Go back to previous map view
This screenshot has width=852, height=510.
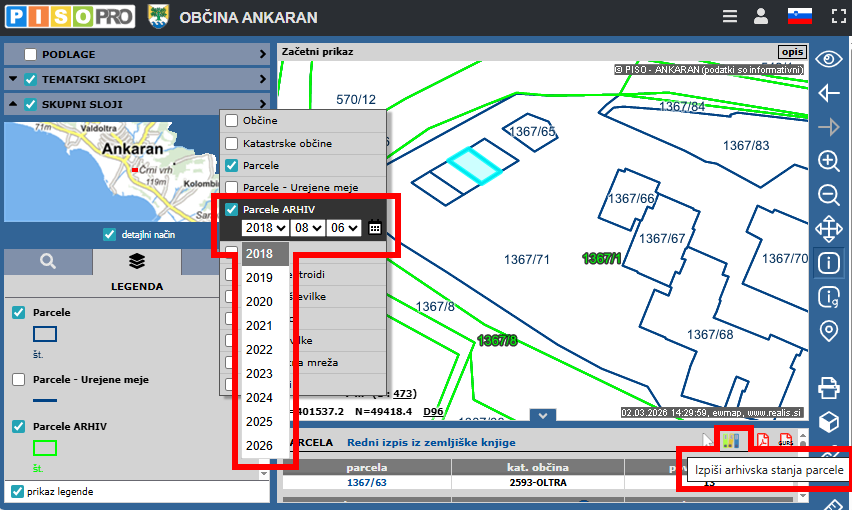(828, 93)
